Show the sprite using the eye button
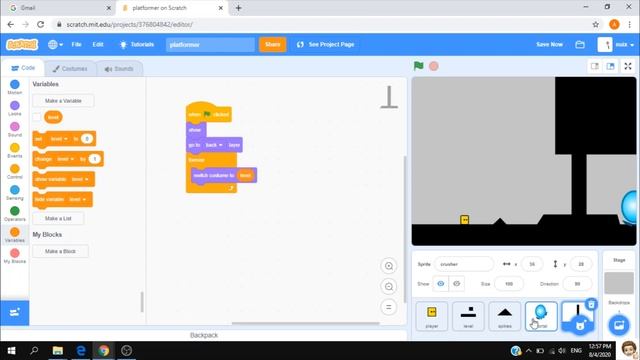Screen dimensions: 640x360 [x=440, y=284]
